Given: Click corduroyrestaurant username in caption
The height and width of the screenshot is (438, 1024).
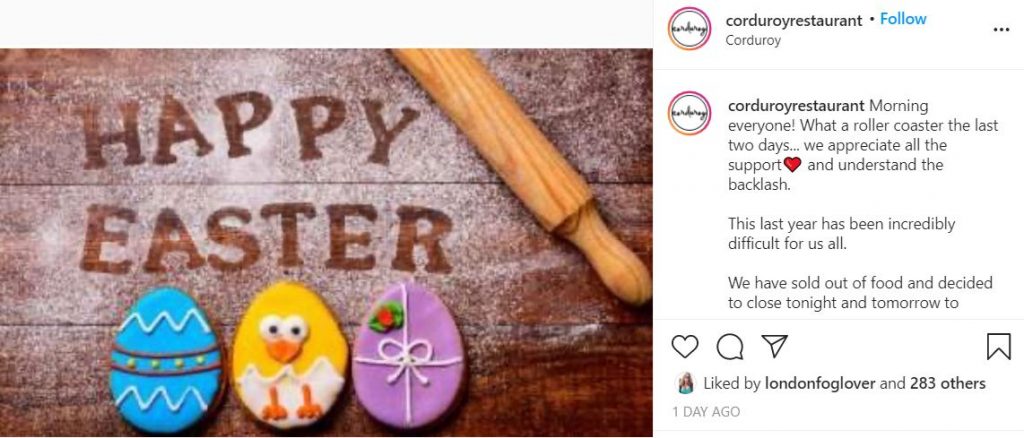Looking at the screenshot, I should (796, 105).
